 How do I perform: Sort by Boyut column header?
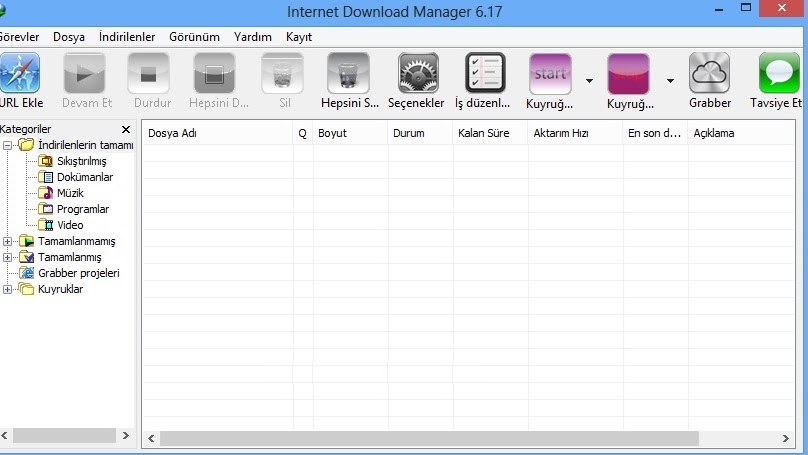pyautogui.click(x=350, y=133)
